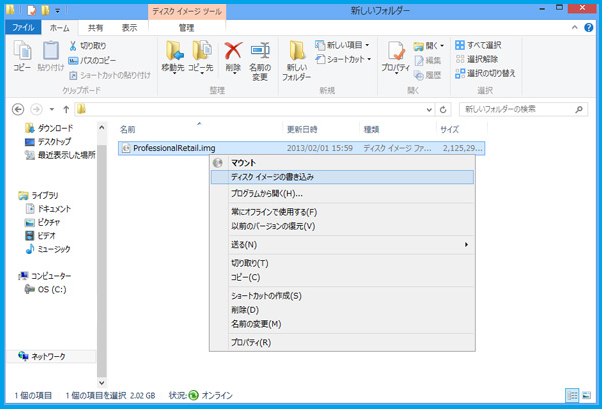Click the red 削除 (Delete) X icon
This screenshot has width=602, height=409.
point(233,51)
